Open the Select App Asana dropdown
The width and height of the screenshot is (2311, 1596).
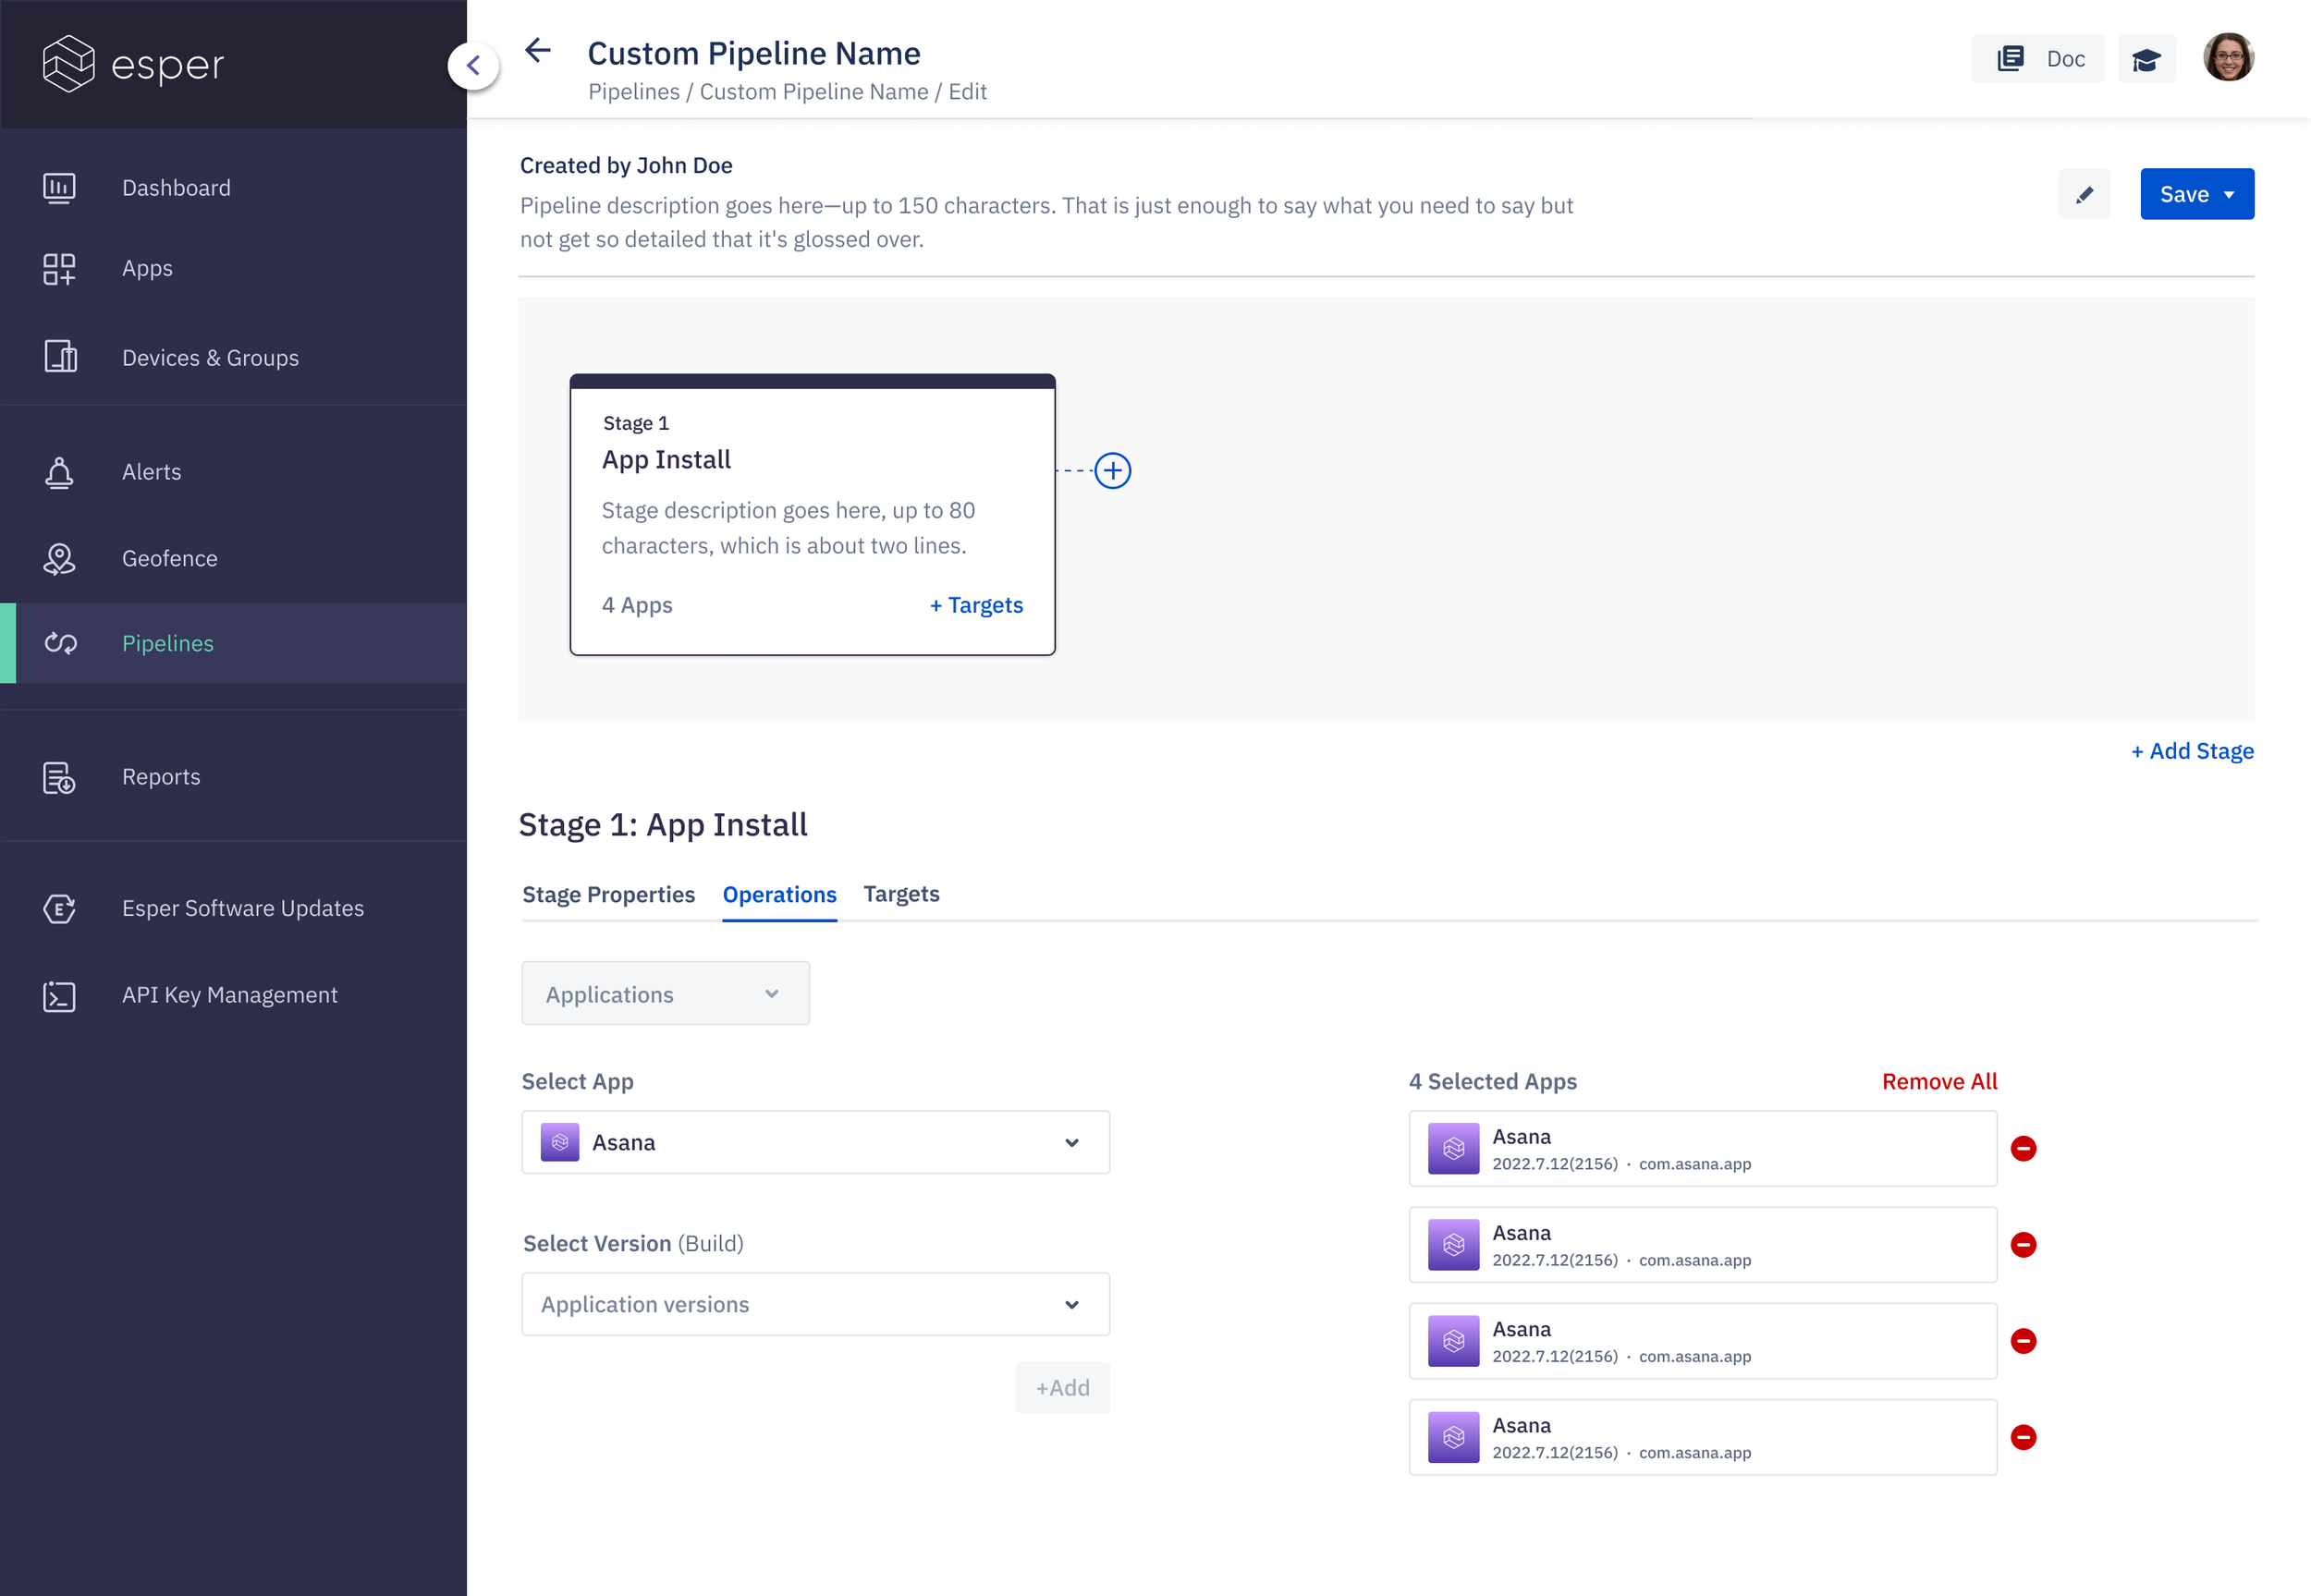(815, 1142)
